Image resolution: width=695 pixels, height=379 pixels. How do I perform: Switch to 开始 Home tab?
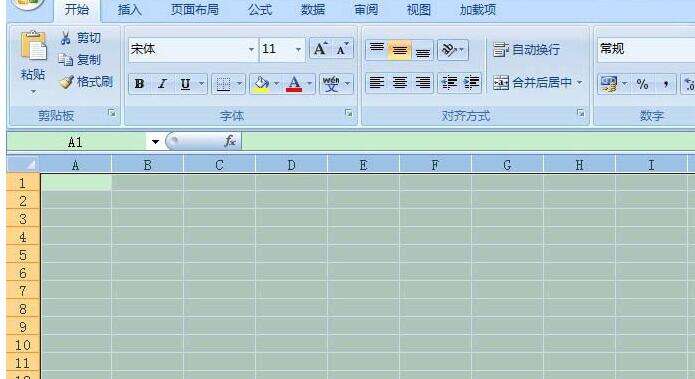coord(77,9)
